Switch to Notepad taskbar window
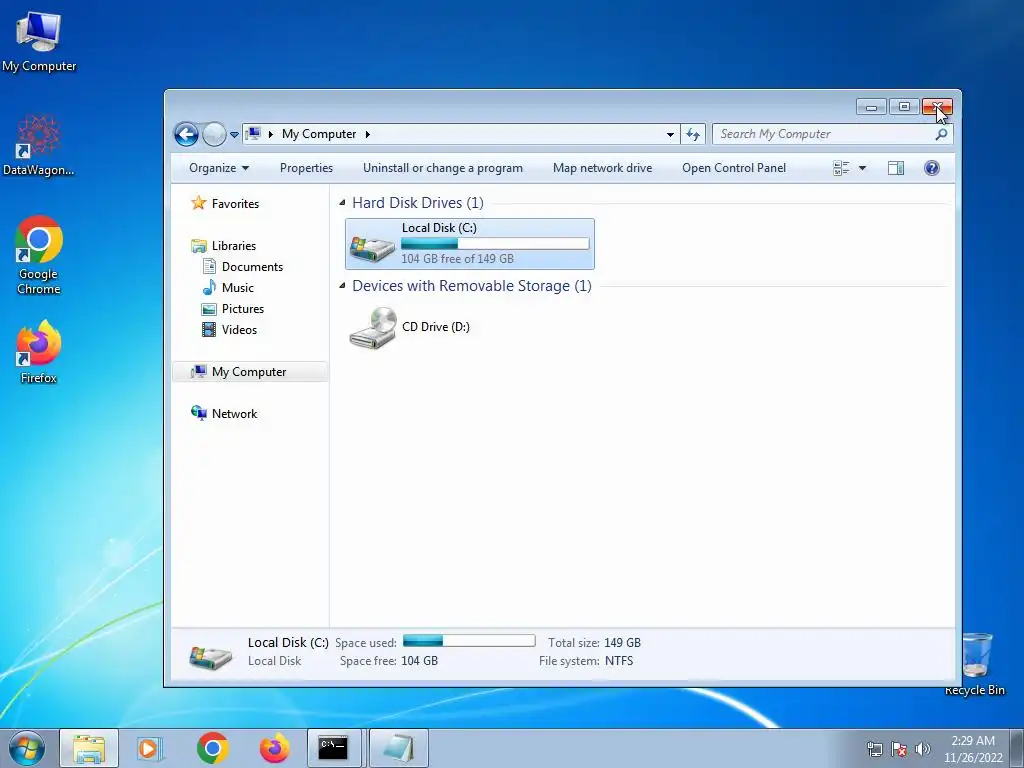This screenshot has height=768, width=1024. [x=399, y=748]
